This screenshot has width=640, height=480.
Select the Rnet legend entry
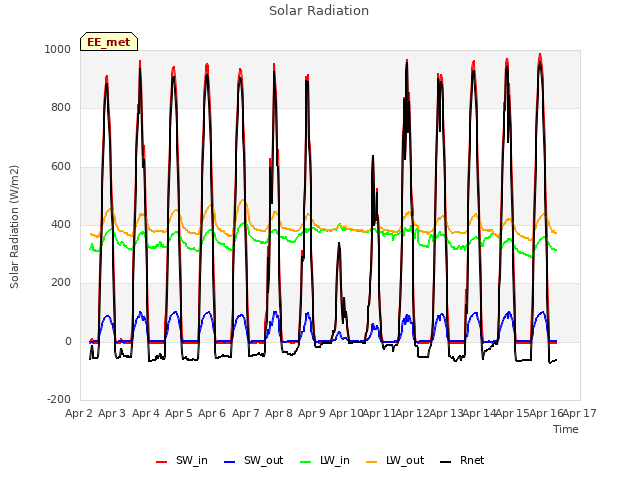(x=462, y=460)
